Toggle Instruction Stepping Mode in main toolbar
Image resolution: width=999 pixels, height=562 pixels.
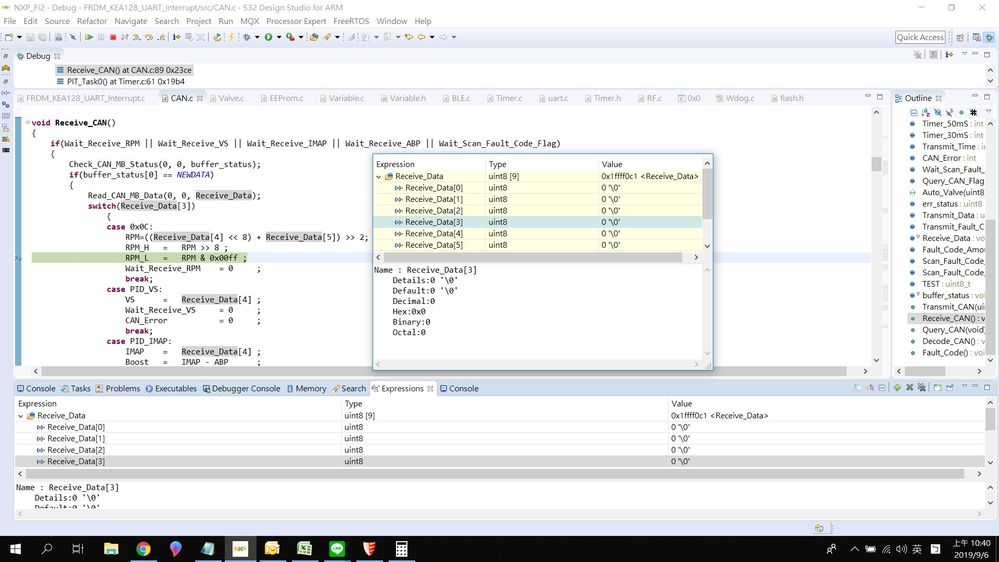tap(176, 37)
